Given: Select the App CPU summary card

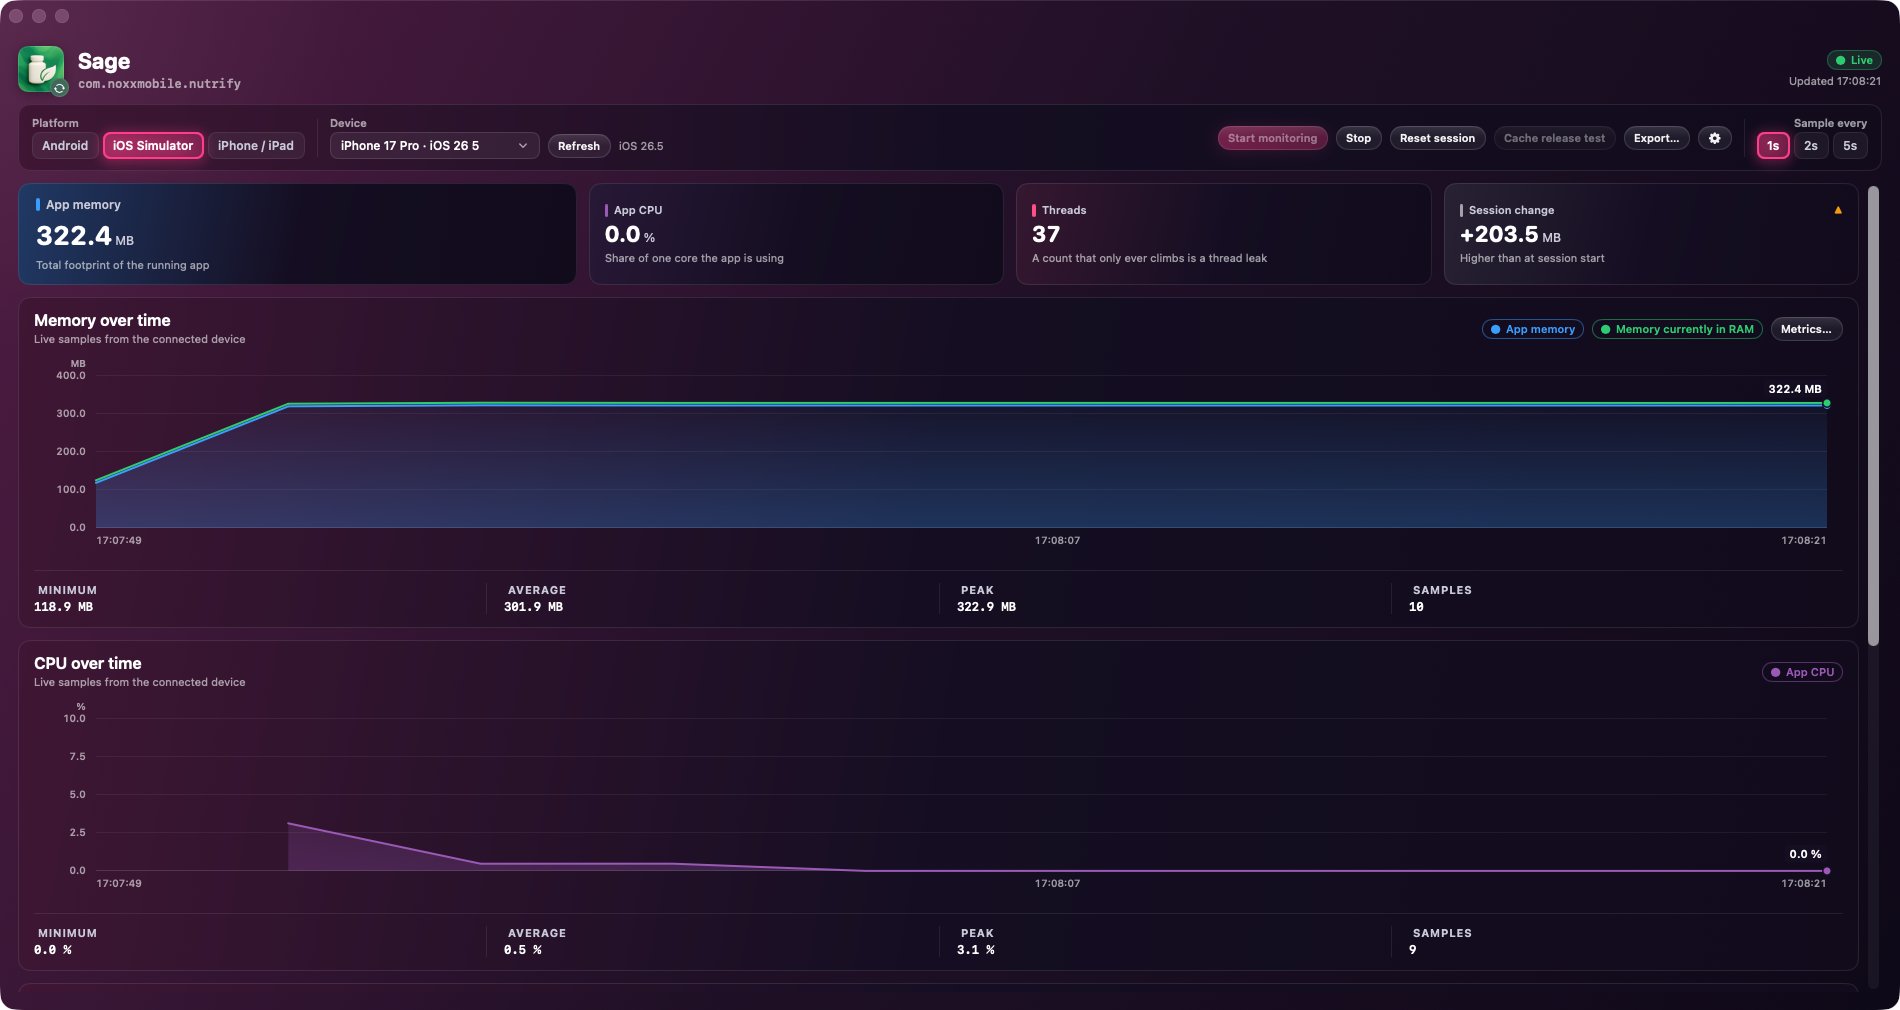Looking at the screenshot, I should [796, 234].
